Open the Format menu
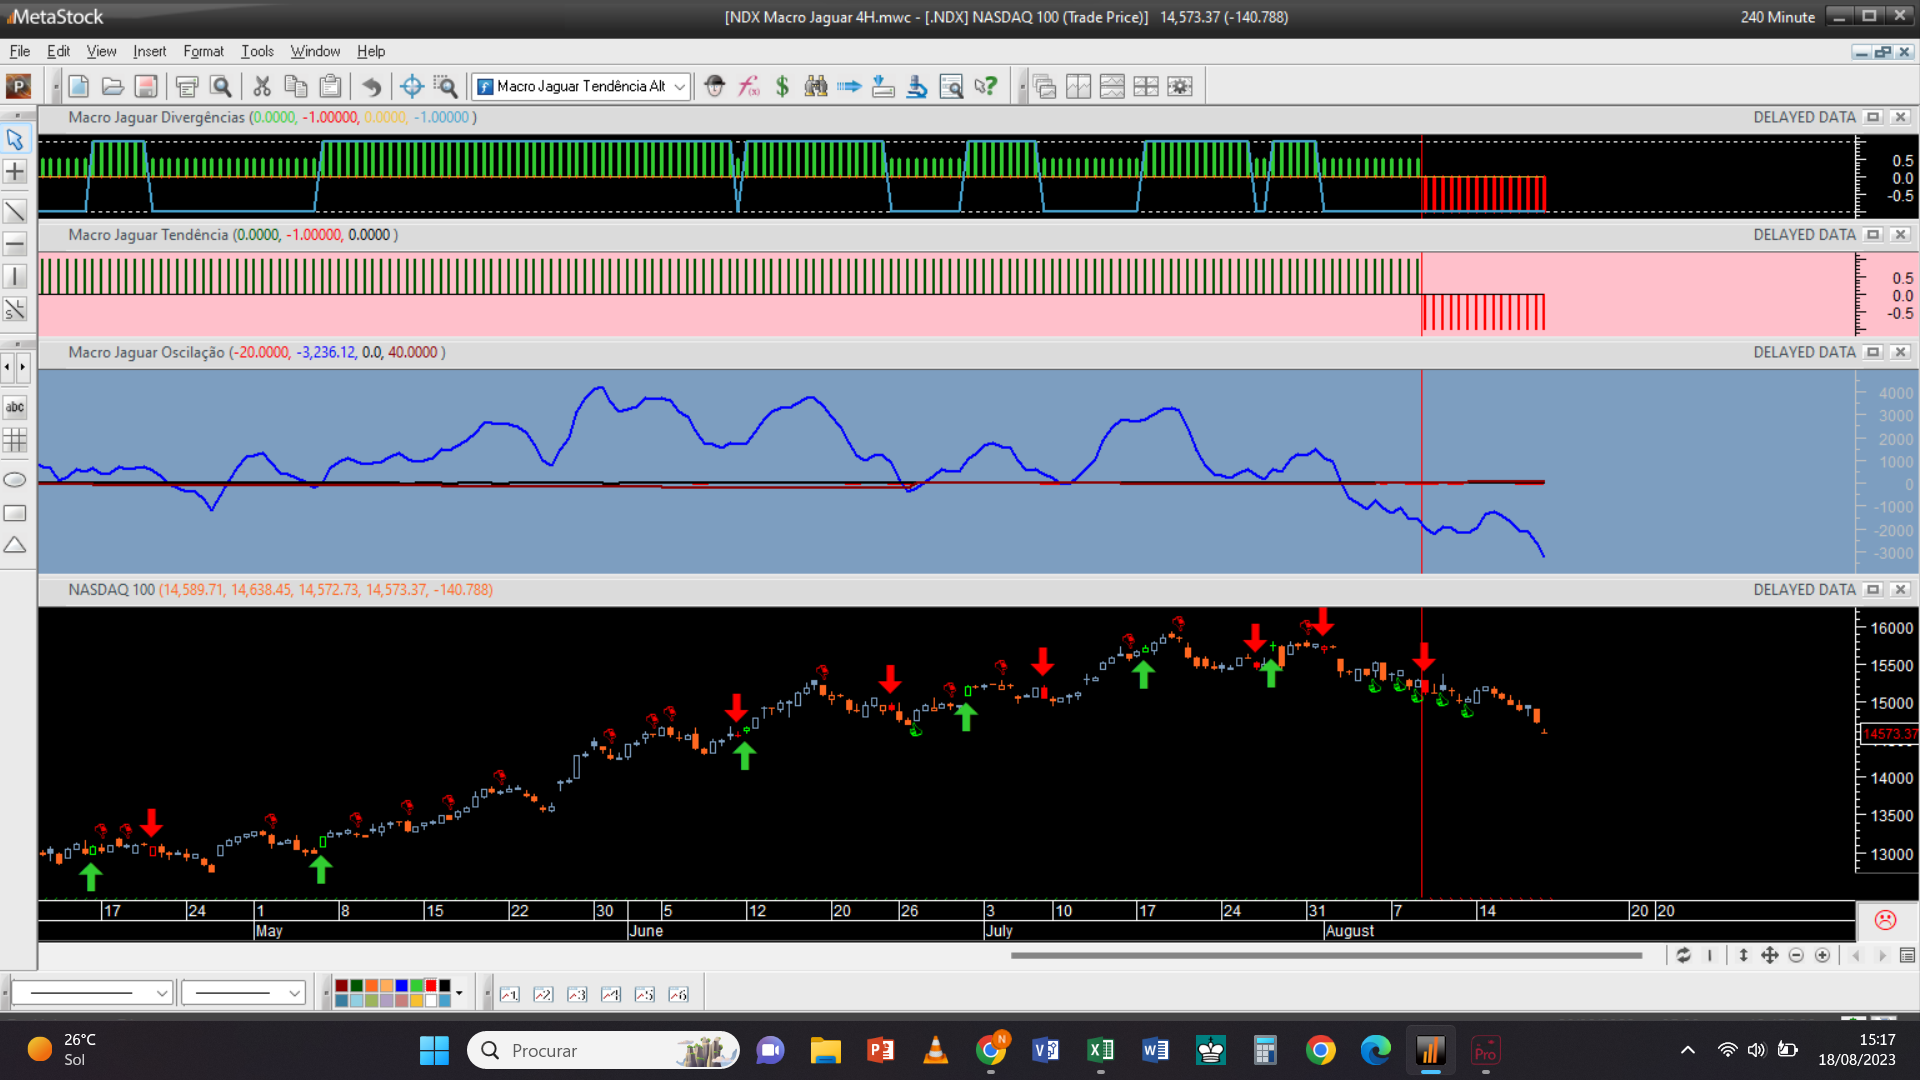The height and width of the screenshot is (1080, 1920). (203, 51)
